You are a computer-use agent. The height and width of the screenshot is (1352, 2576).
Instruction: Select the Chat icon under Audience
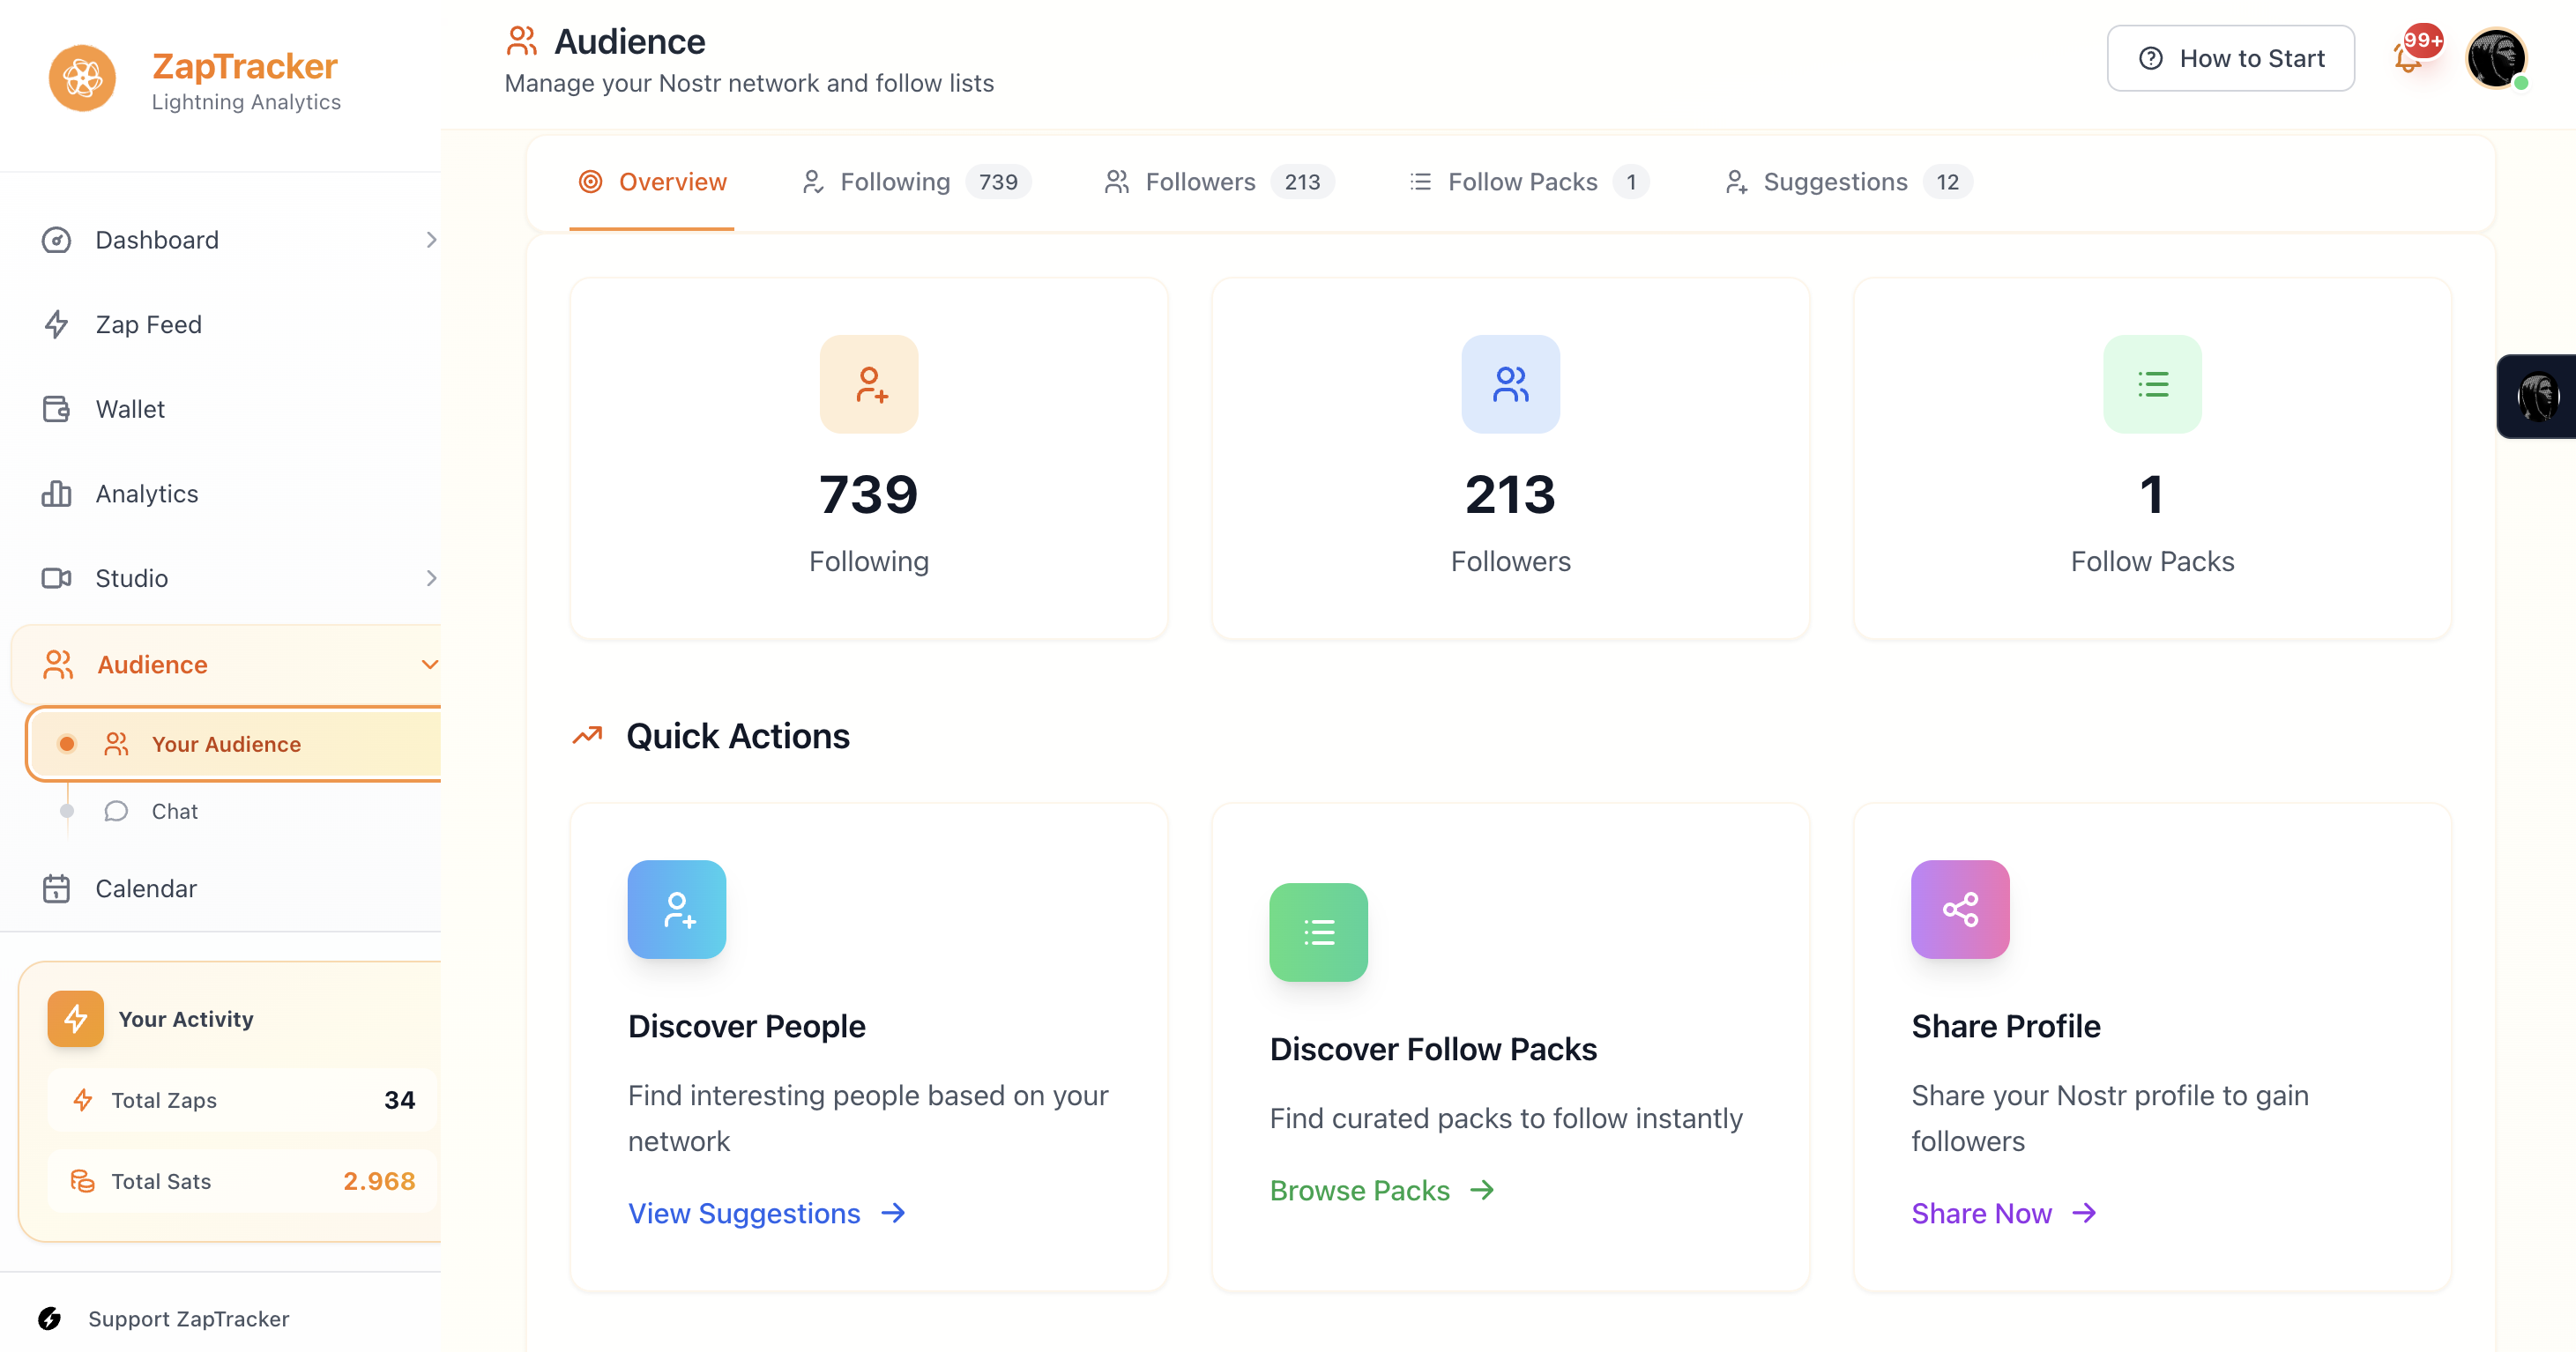pyautogui.click(x=117, y=811)
